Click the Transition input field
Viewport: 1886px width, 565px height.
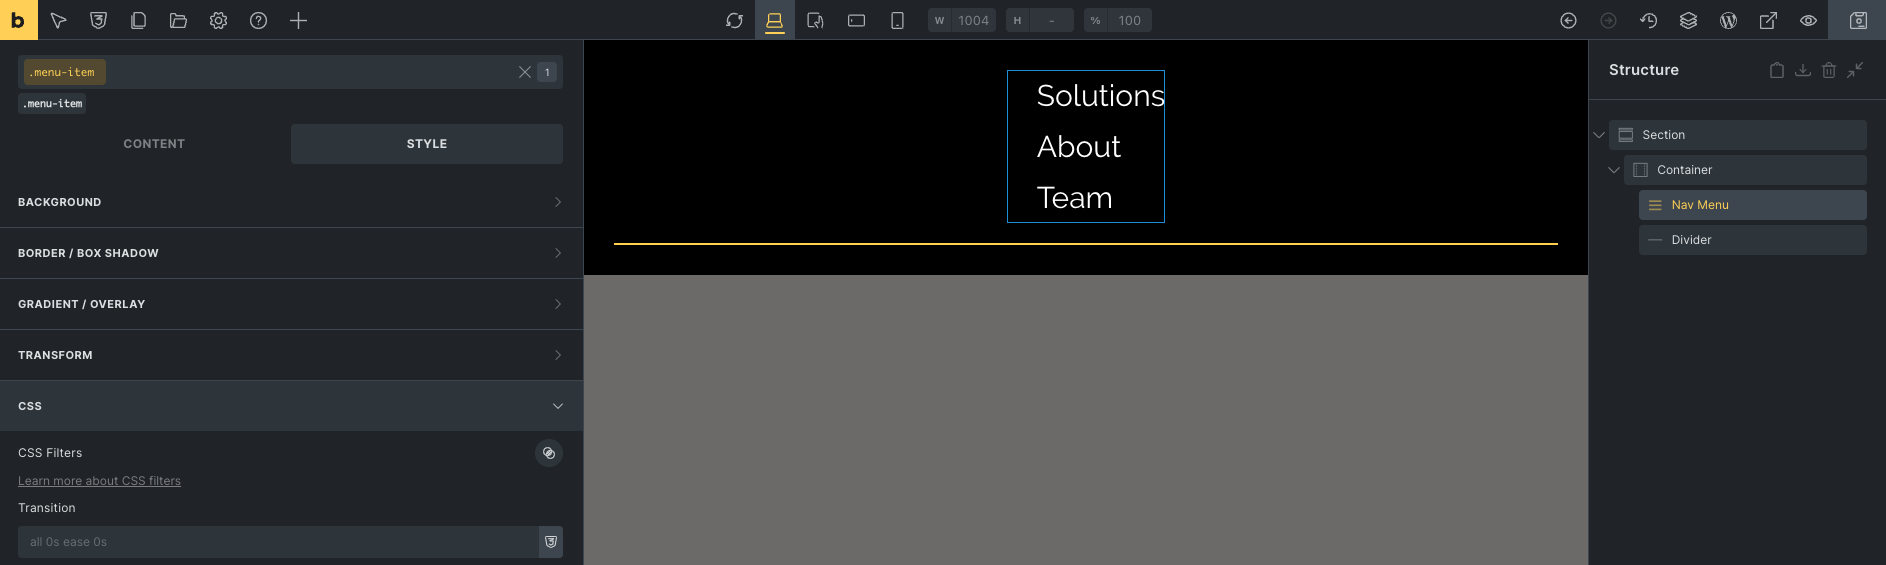pos(278,542)
